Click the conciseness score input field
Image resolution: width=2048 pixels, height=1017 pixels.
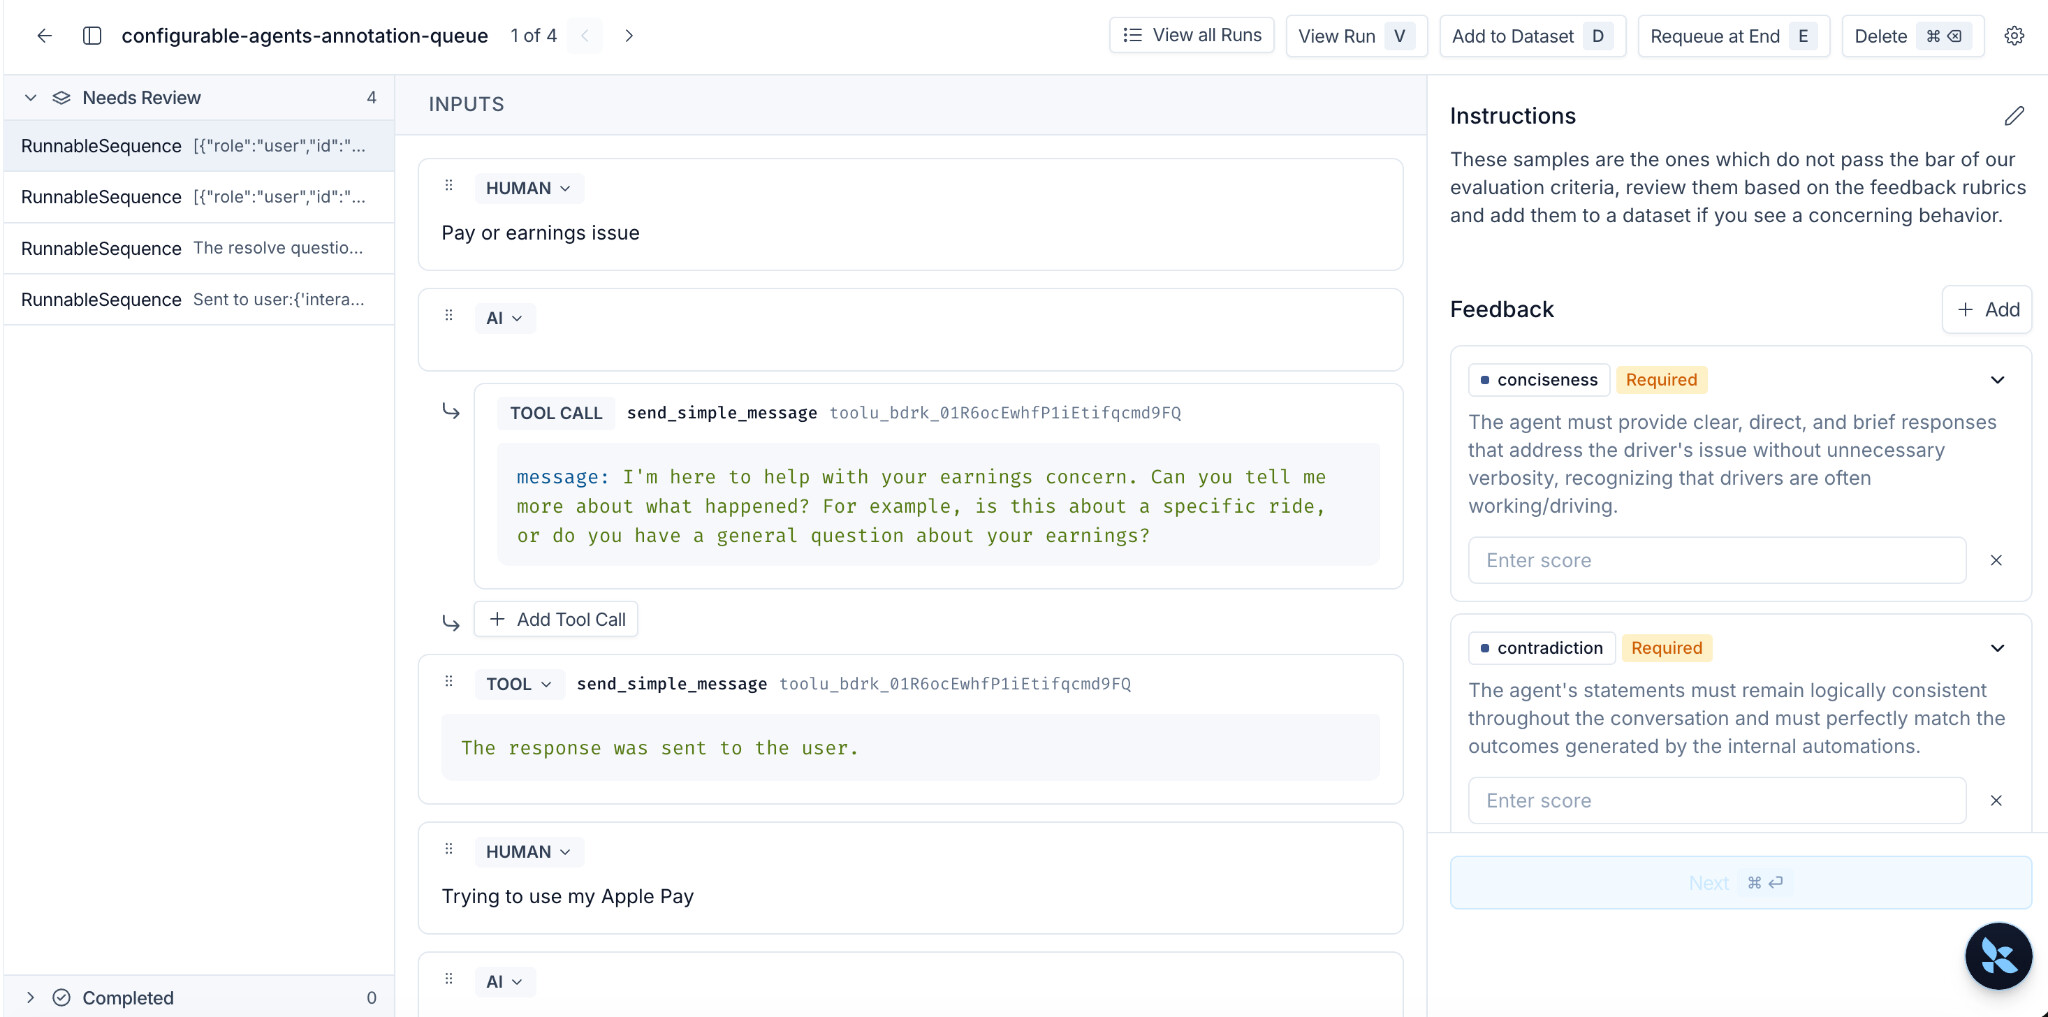1717,560
